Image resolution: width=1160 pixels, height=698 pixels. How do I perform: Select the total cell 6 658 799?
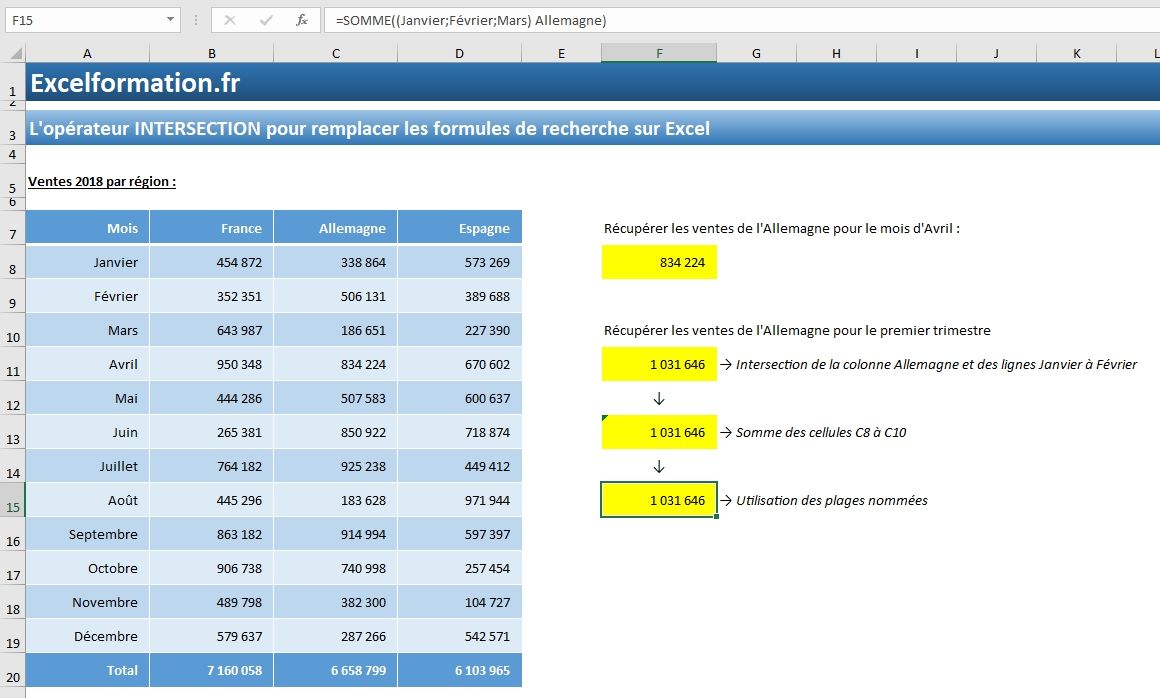pos(336,671)
